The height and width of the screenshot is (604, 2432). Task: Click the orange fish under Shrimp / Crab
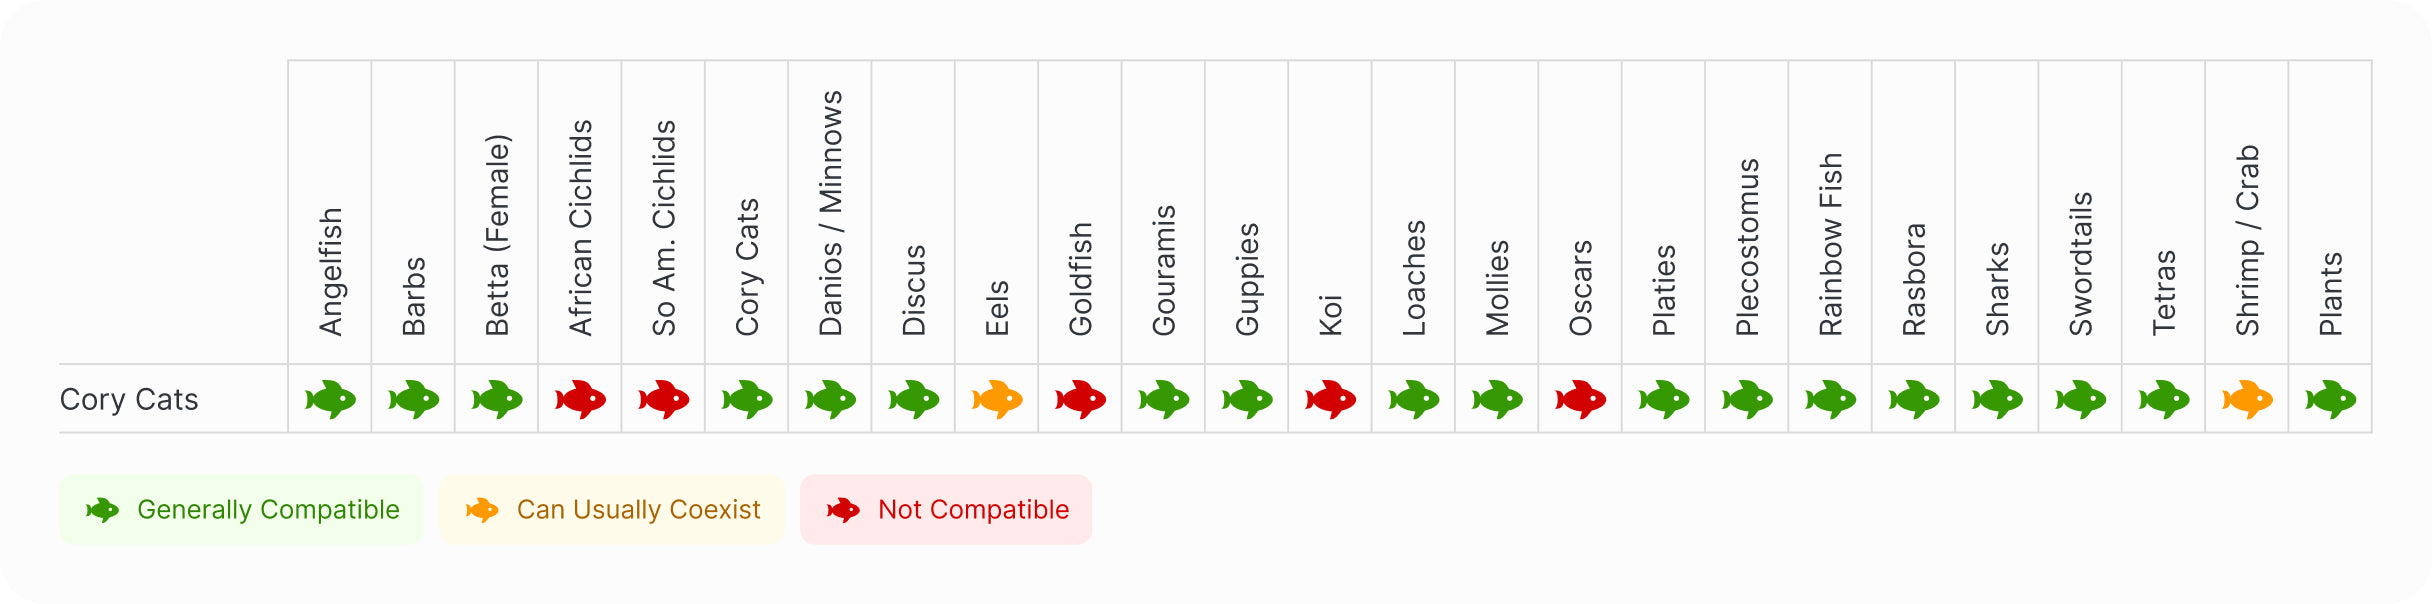[x=2247, y=399]
